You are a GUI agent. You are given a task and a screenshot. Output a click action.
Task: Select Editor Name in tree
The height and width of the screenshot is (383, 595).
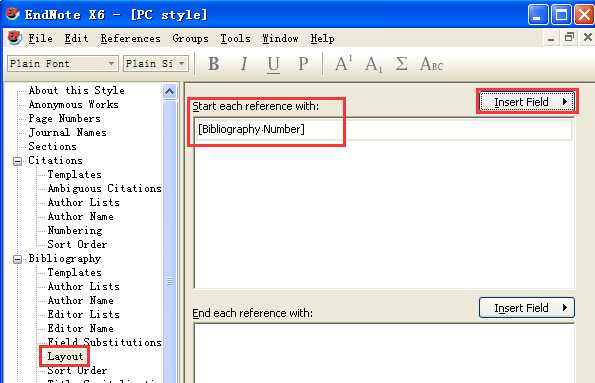(80, 329)
